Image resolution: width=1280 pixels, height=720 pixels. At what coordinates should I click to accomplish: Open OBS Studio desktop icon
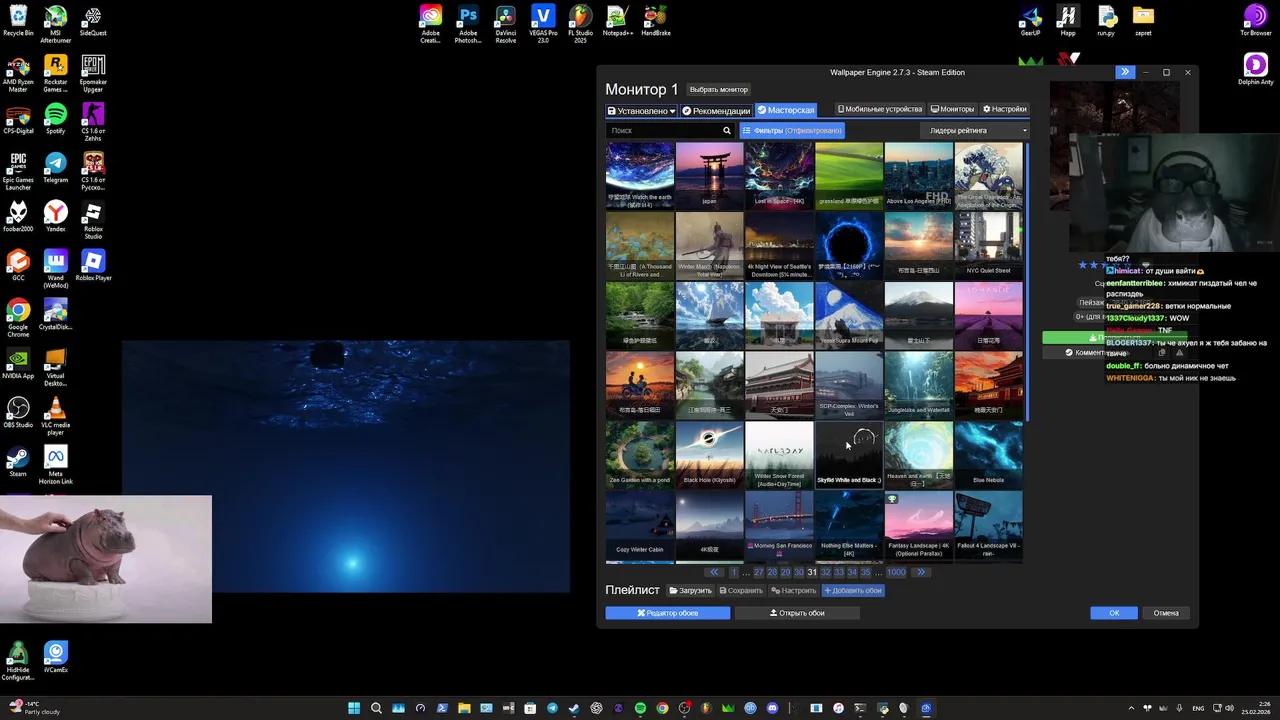18,411
